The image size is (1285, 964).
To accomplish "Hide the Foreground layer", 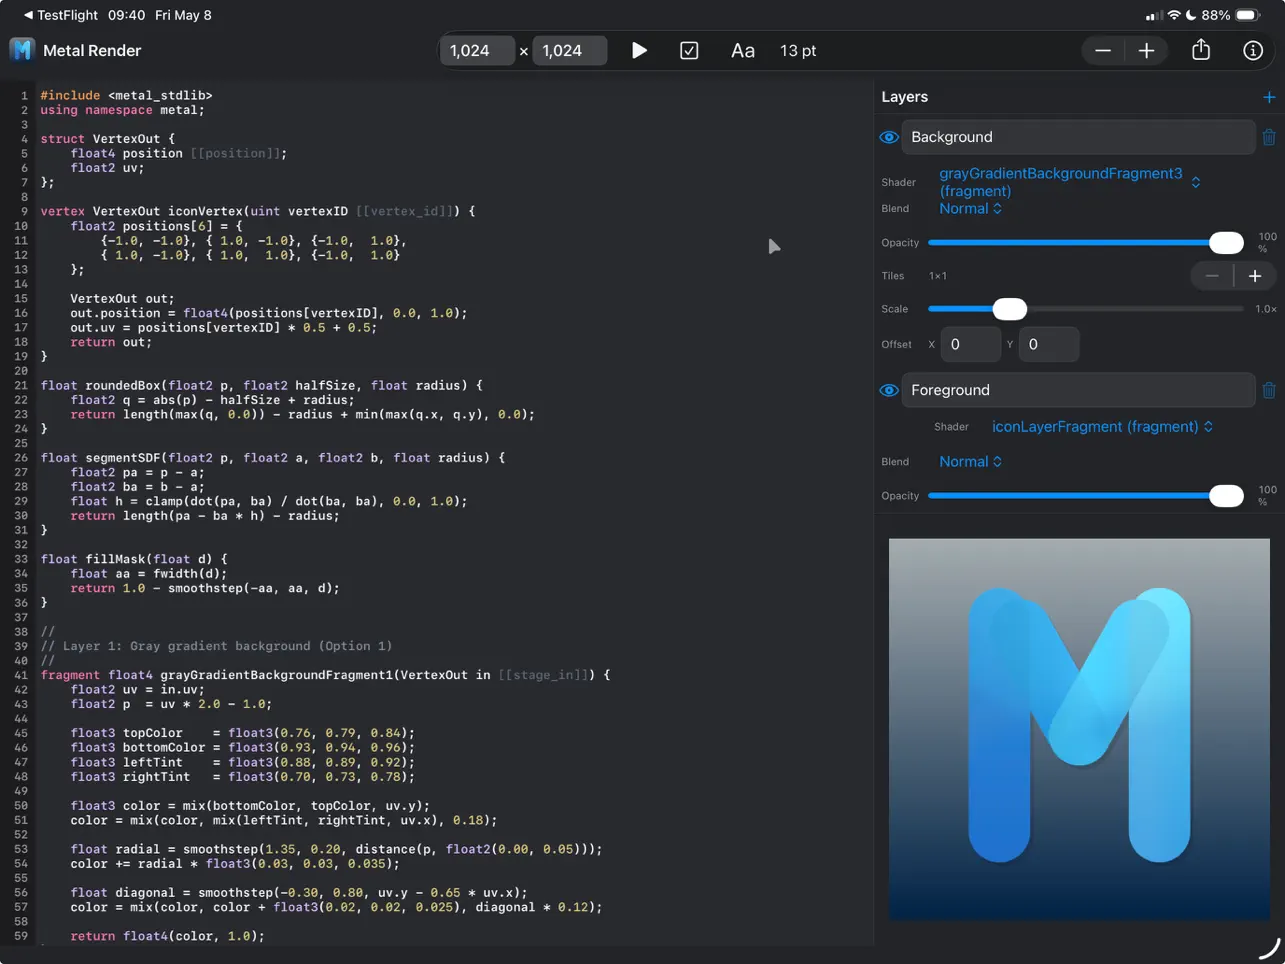I will click(x=889, y=390).
